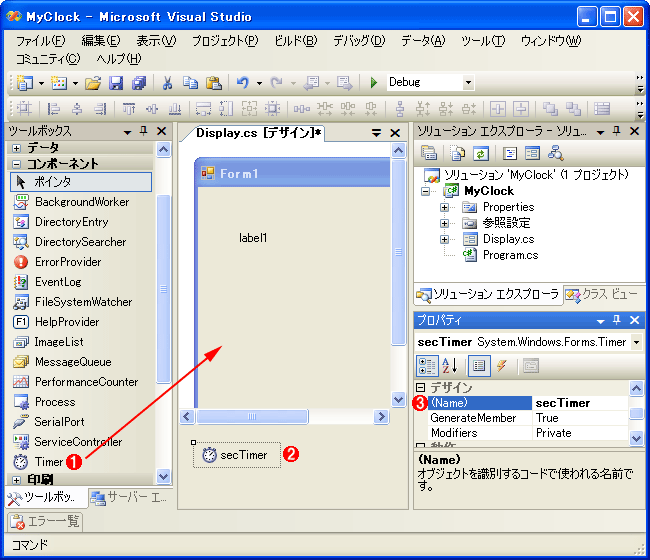650x560 pixels.
Task: Toggle the Properties list button
Action: (479, 366)
